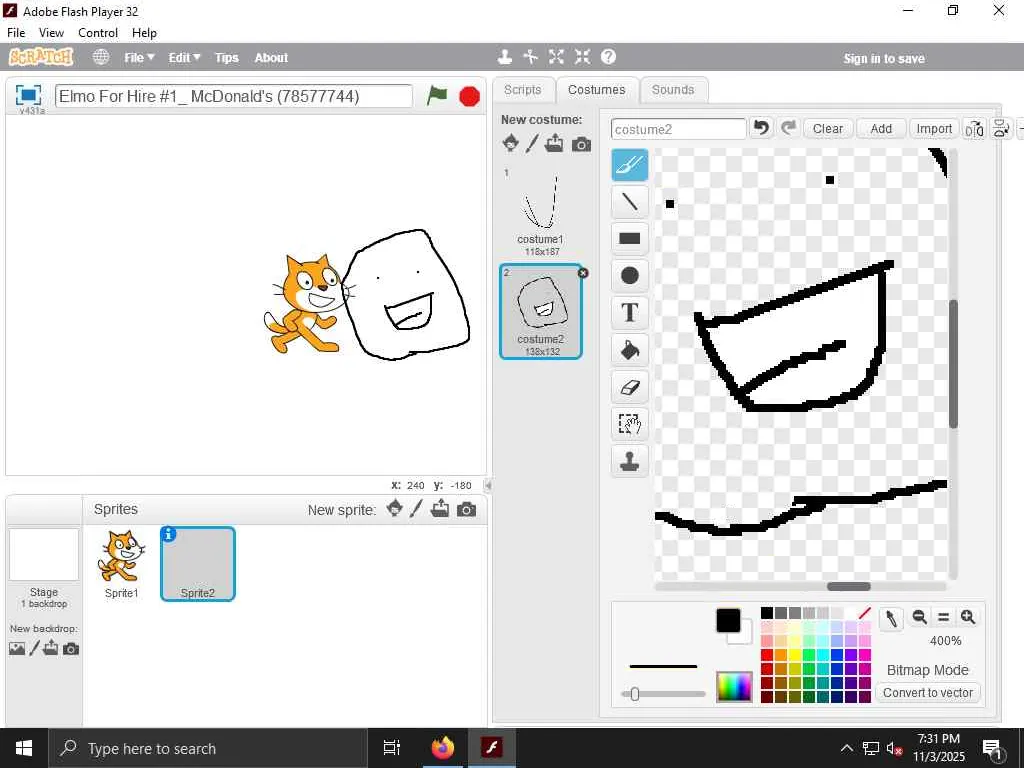Switch stage to full screen presentation mode
Screen dimensions: 1024x768
tap(28, 95)
